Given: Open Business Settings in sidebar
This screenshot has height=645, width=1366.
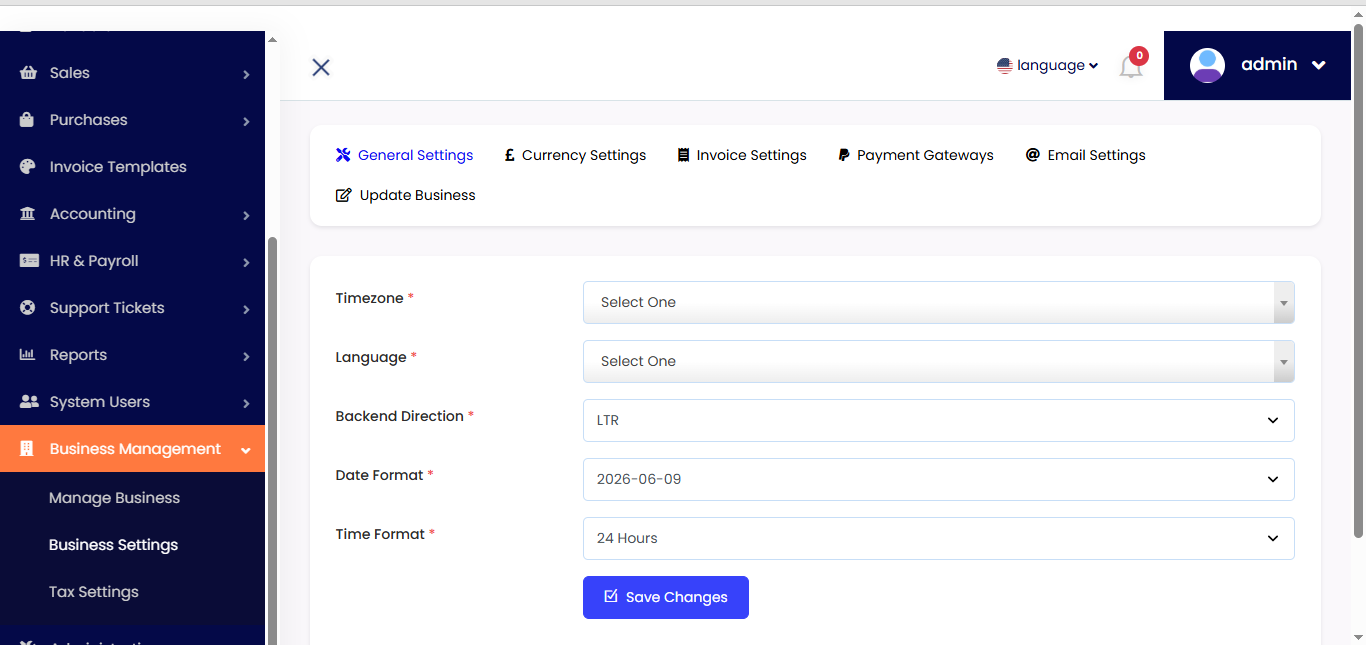Looking at the screenshot, I should coord(113,545).
